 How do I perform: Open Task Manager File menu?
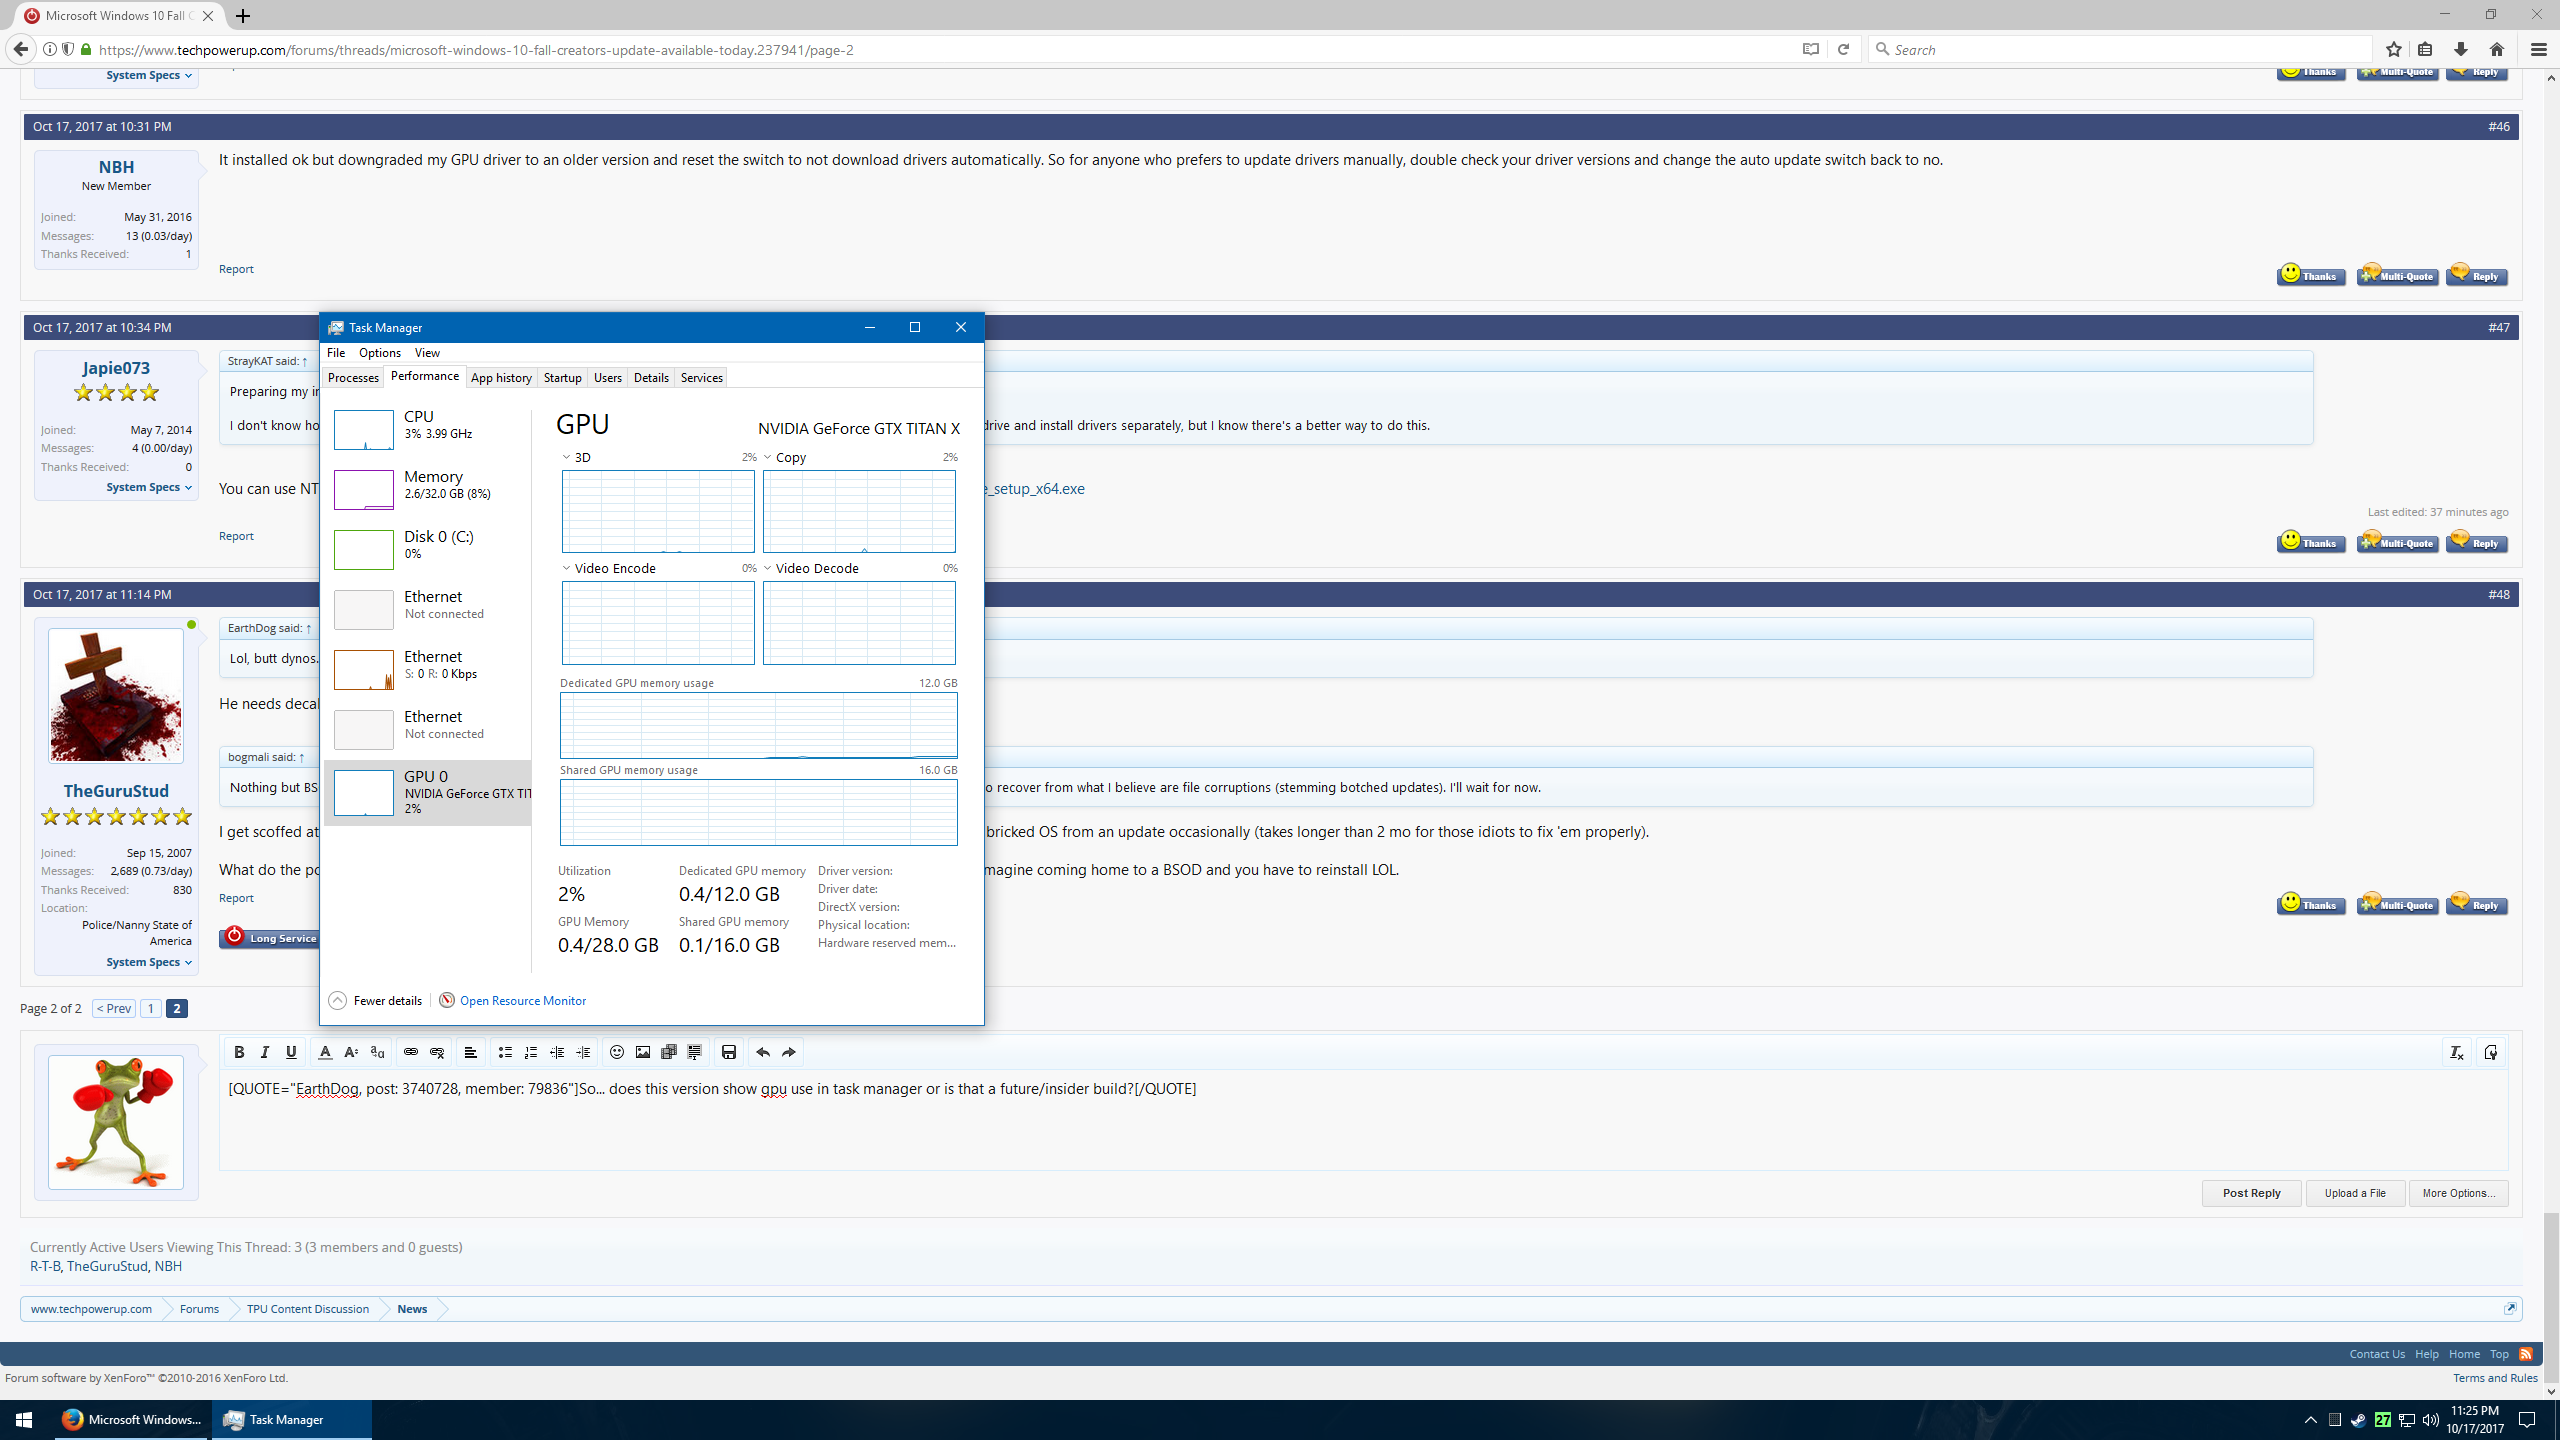pyautogui.click(x=336, y=353)
